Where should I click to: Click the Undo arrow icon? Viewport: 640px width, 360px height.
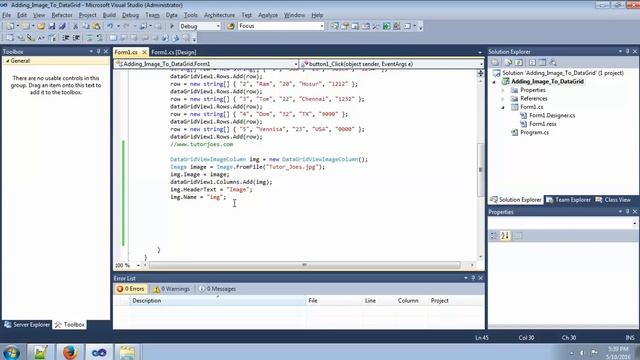[x=110, y=26]
